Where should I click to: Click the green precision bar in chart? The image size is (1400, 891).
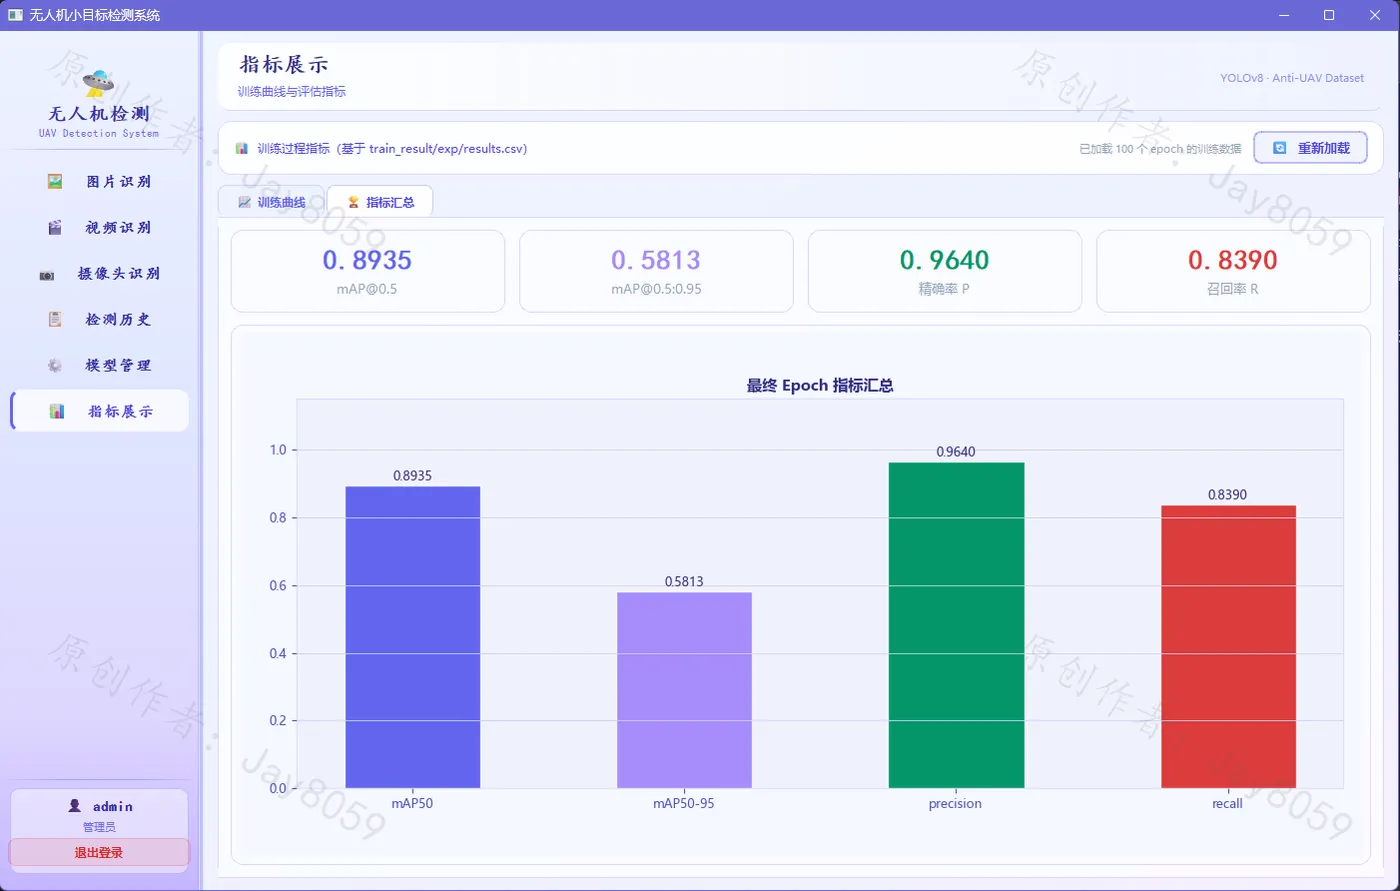click(x=956, y=625)
